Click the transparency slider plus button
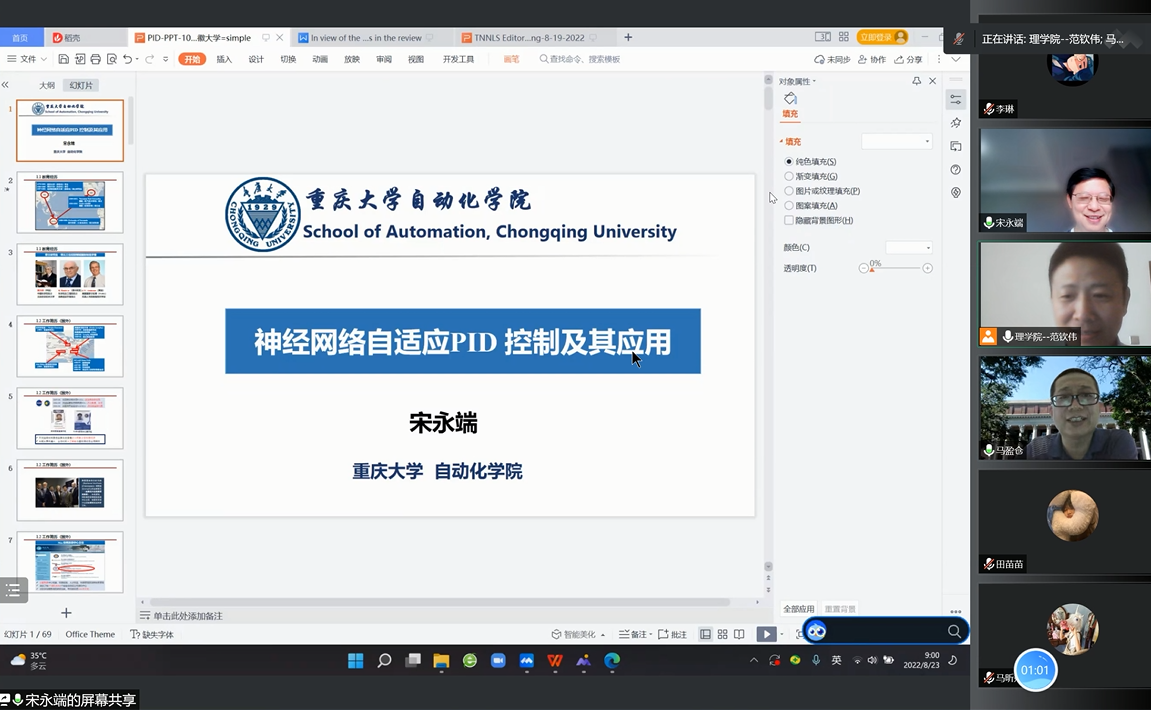The image size is (1151, 710). tap(927, 268)
